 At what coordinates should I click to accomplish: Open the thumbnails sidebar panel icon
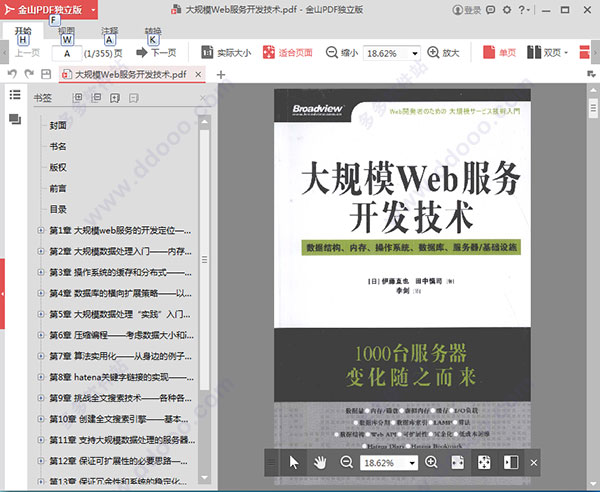point(15,119)
